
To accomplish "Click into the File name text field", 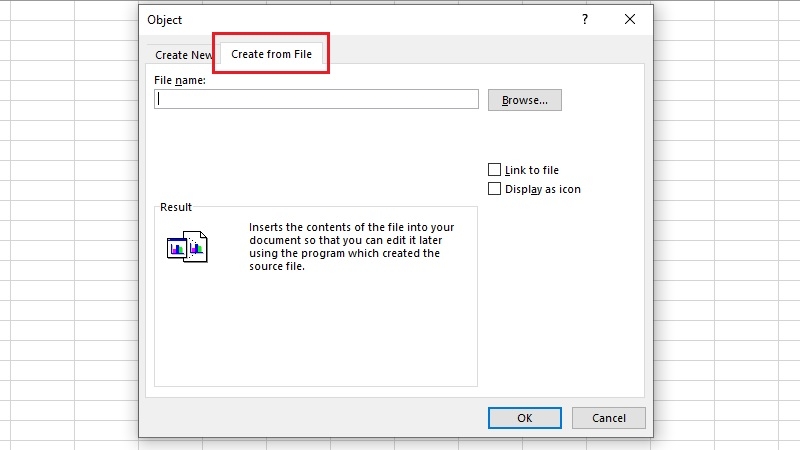I will pyautogui.click(x=316, y=99).
